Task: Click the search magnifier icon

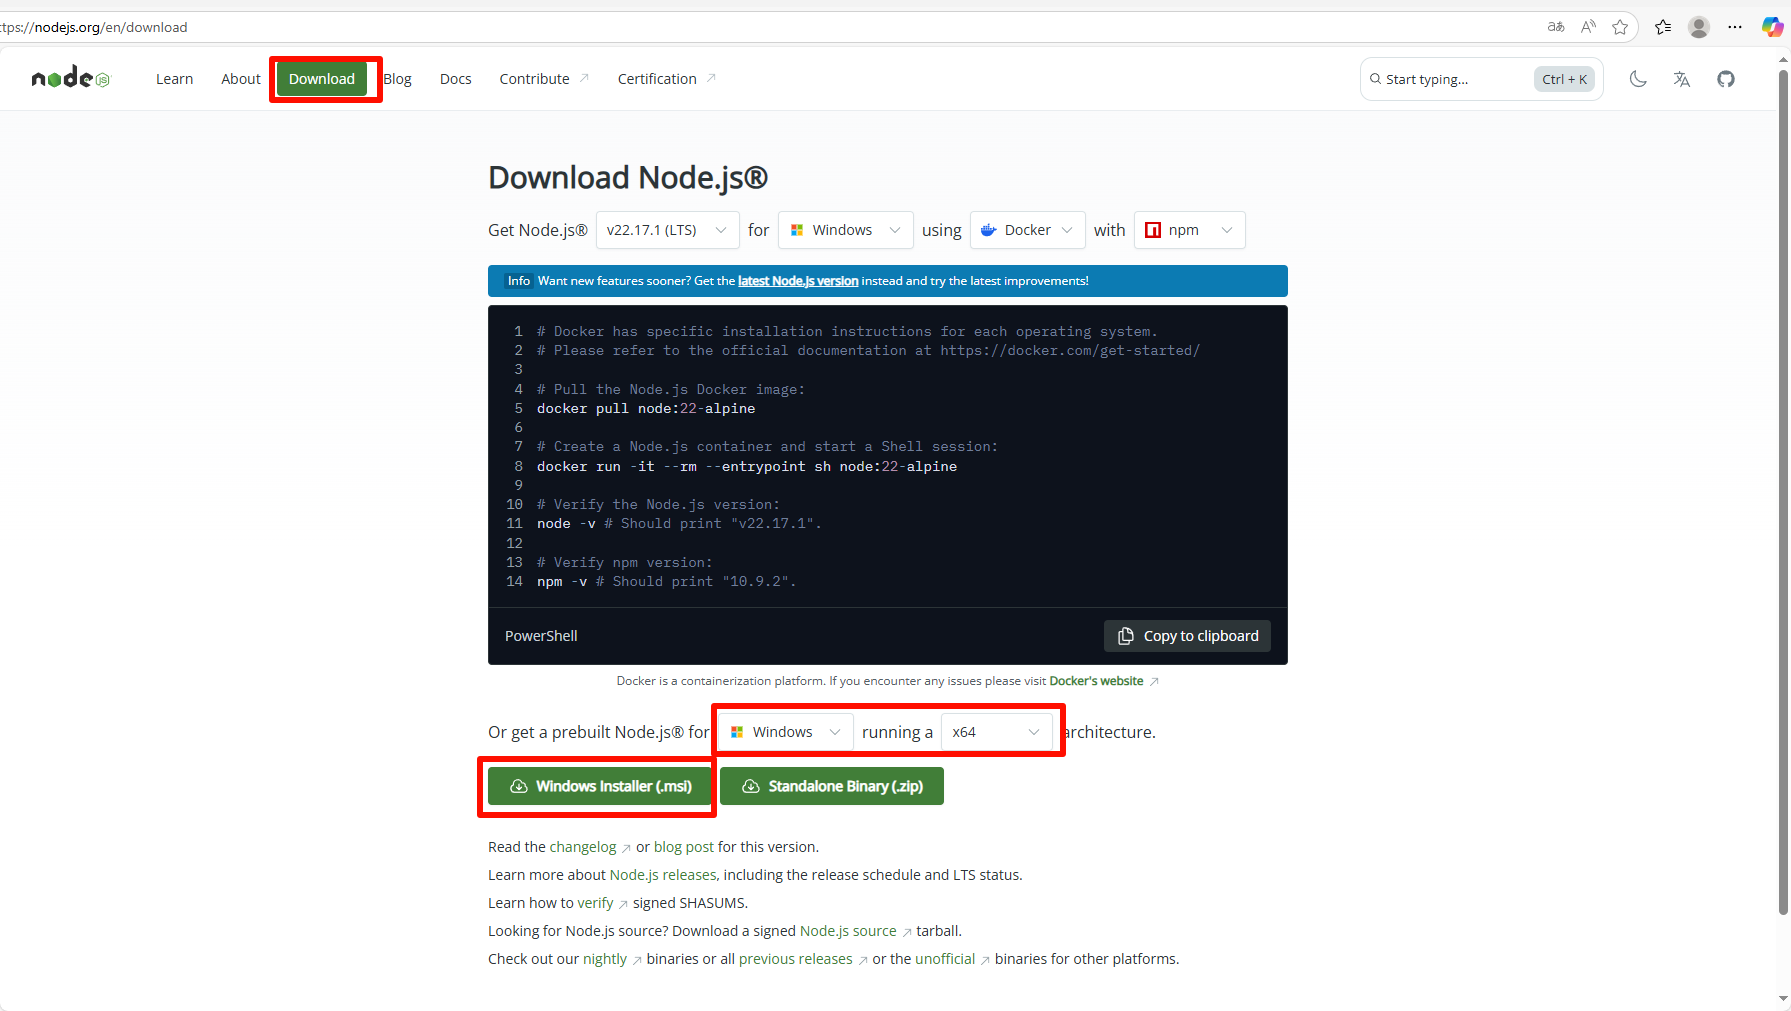Action: (x=1376, y=79)
